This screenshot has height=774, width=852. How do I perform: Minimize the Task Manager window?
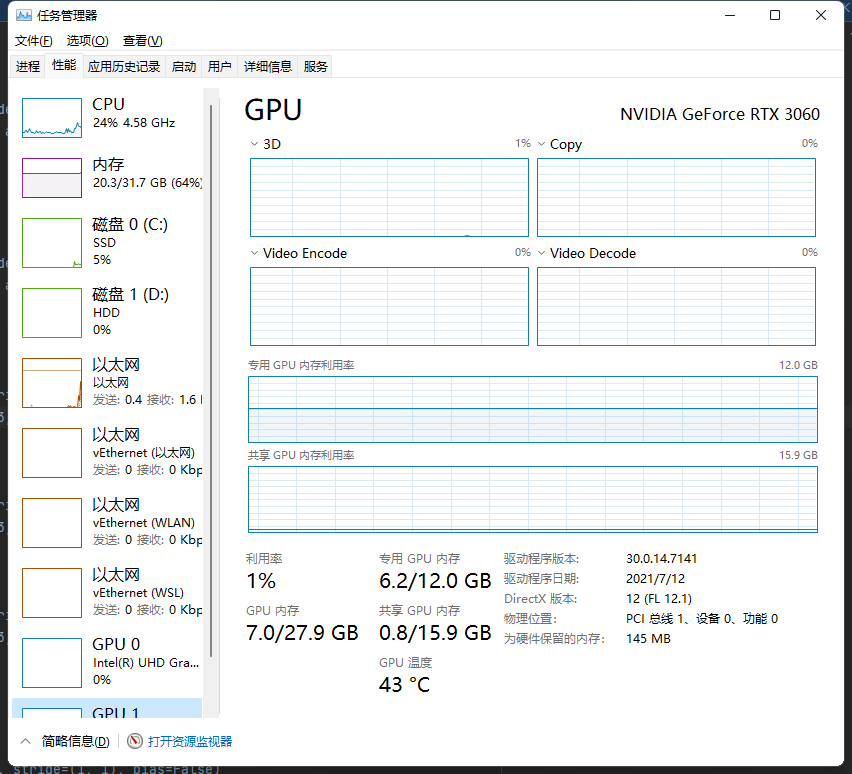(x=730, y=15)
